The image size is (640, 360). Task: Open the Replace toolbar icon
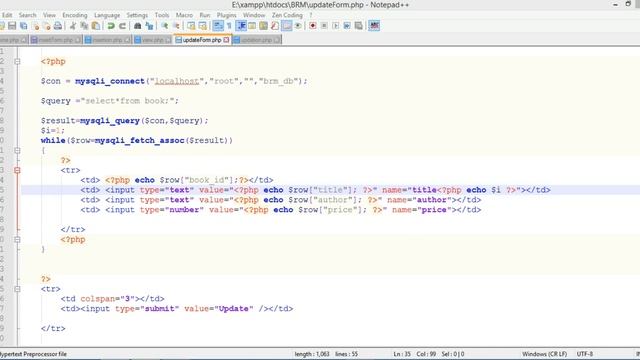coord(149,26)
